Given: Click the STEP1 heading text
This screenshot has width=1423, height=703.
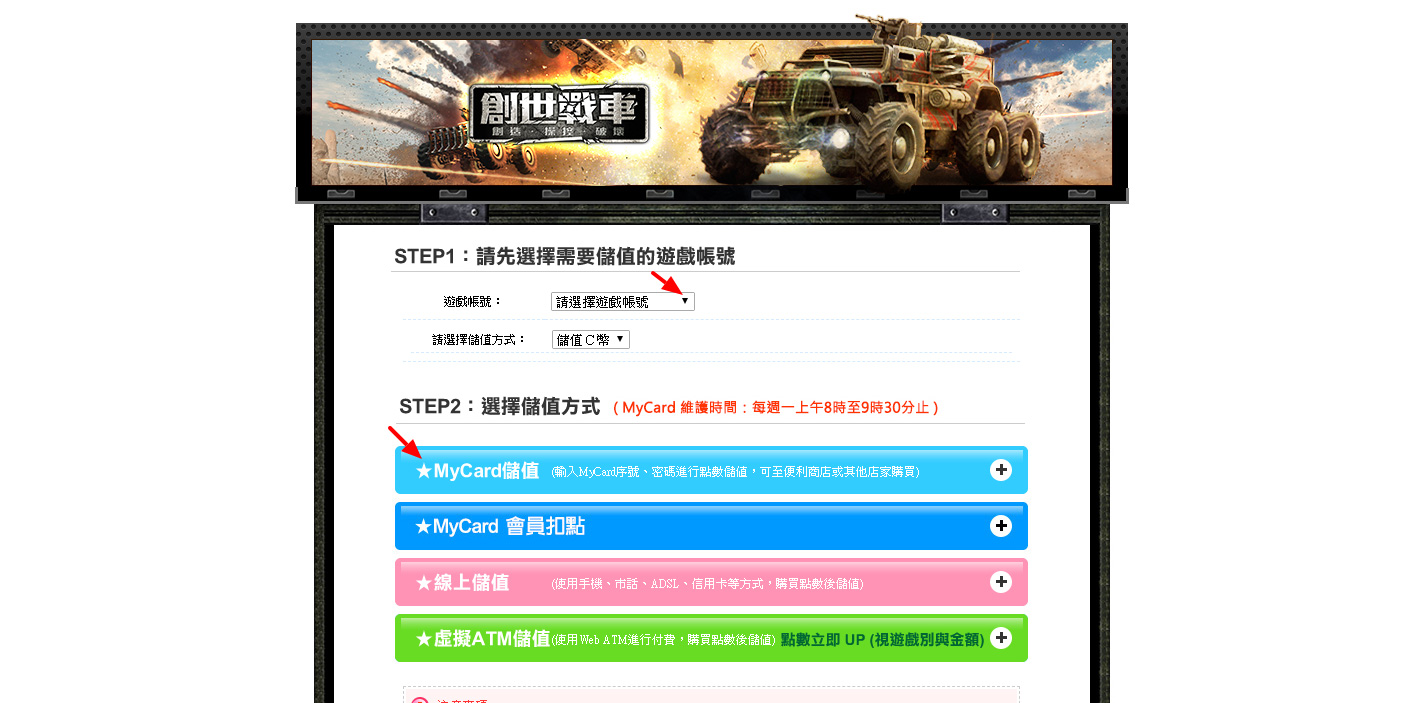Looking at the screenshot, I should 564,256.
